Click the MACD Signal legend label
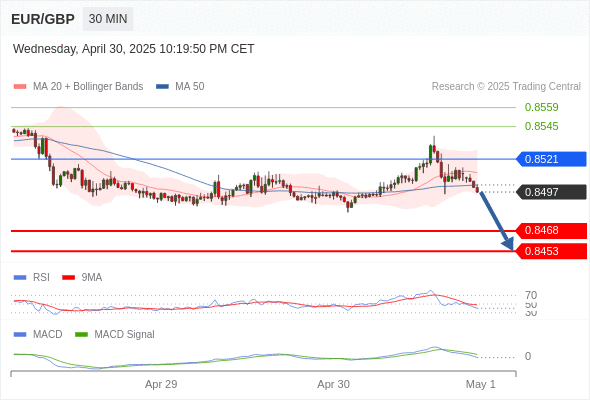 point(125,335)
